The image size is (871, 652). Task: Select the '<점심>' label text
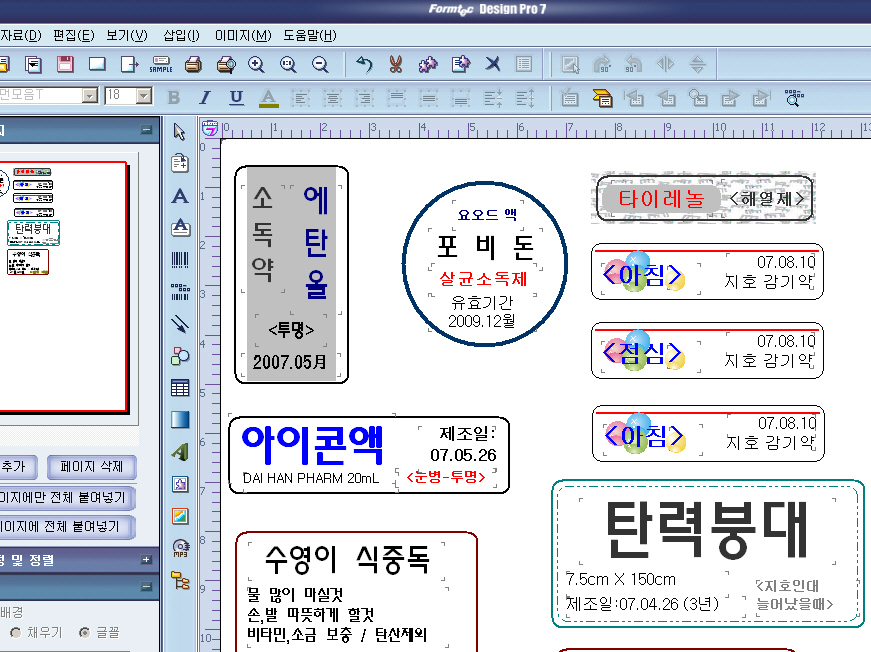coord(642,353)
